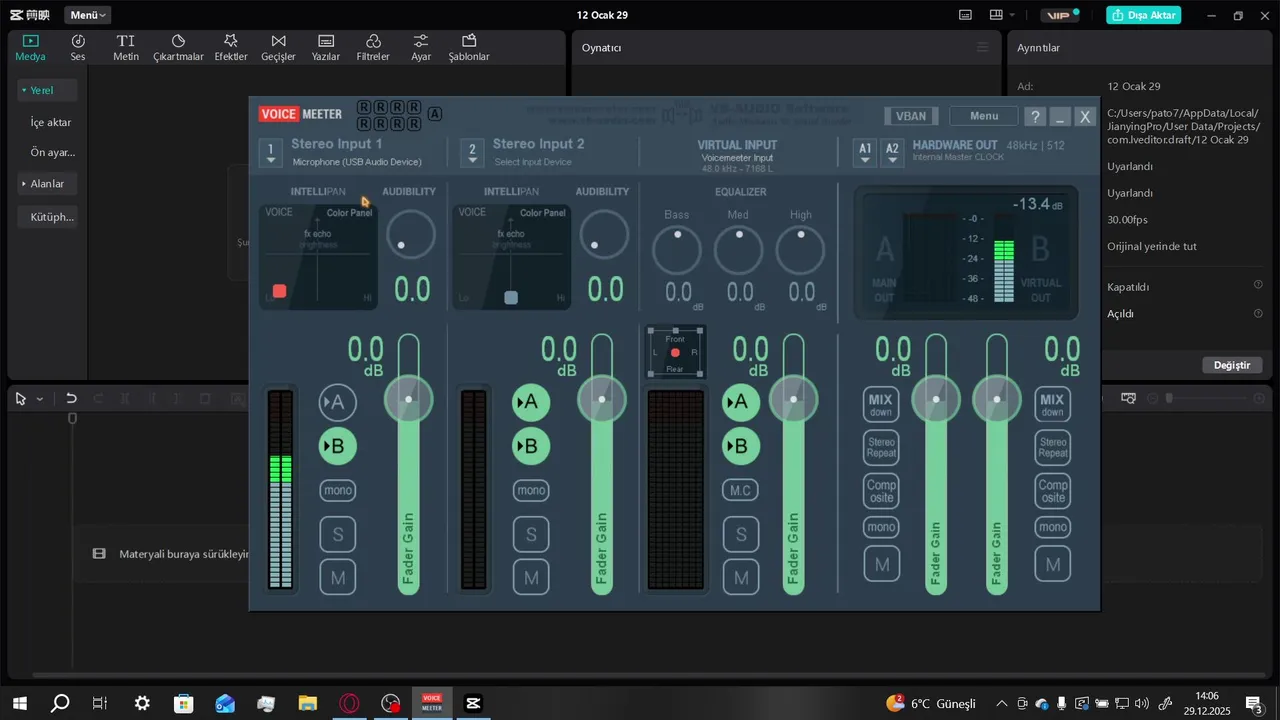Click the undo arrow in the timeline toolbar
The width and height of the screenshot is (1280, 720).
point(71,398)
